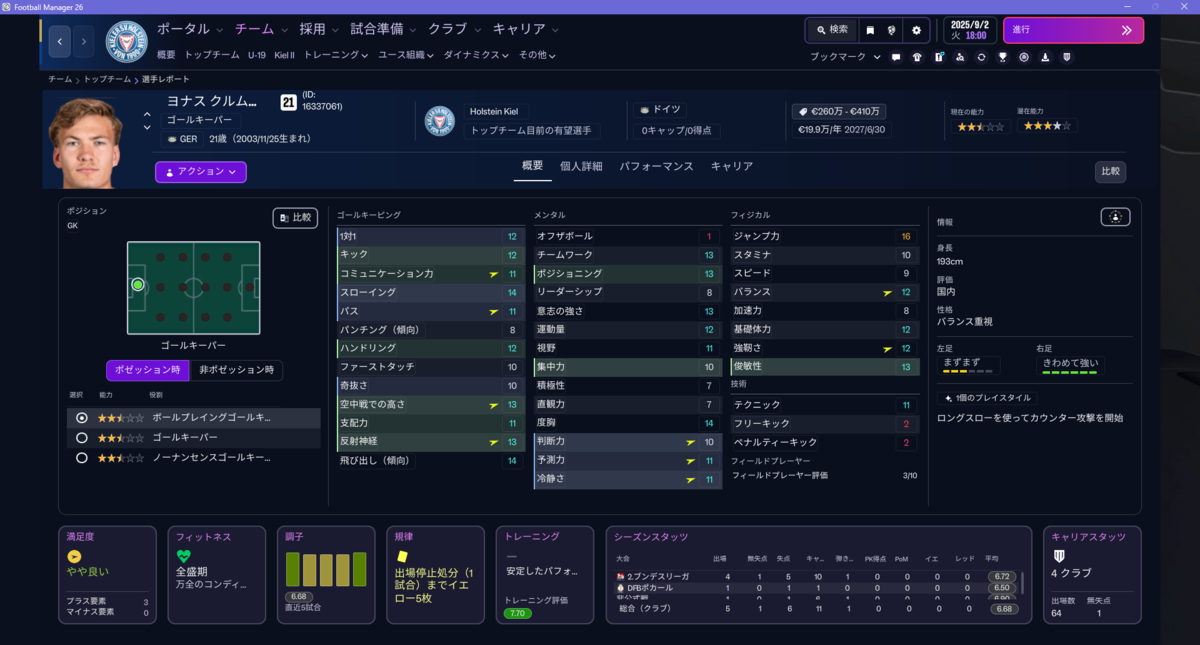Go to previous player with up arrow
1200x645 pixels.
click(147, 114)
